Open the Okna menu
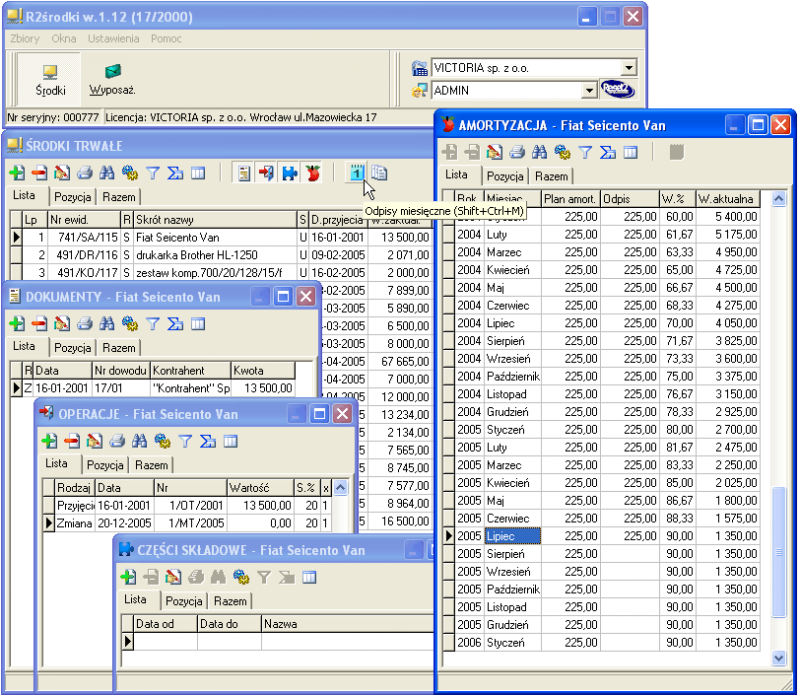The width and height of the screenshot is (800, 695). 64,39
